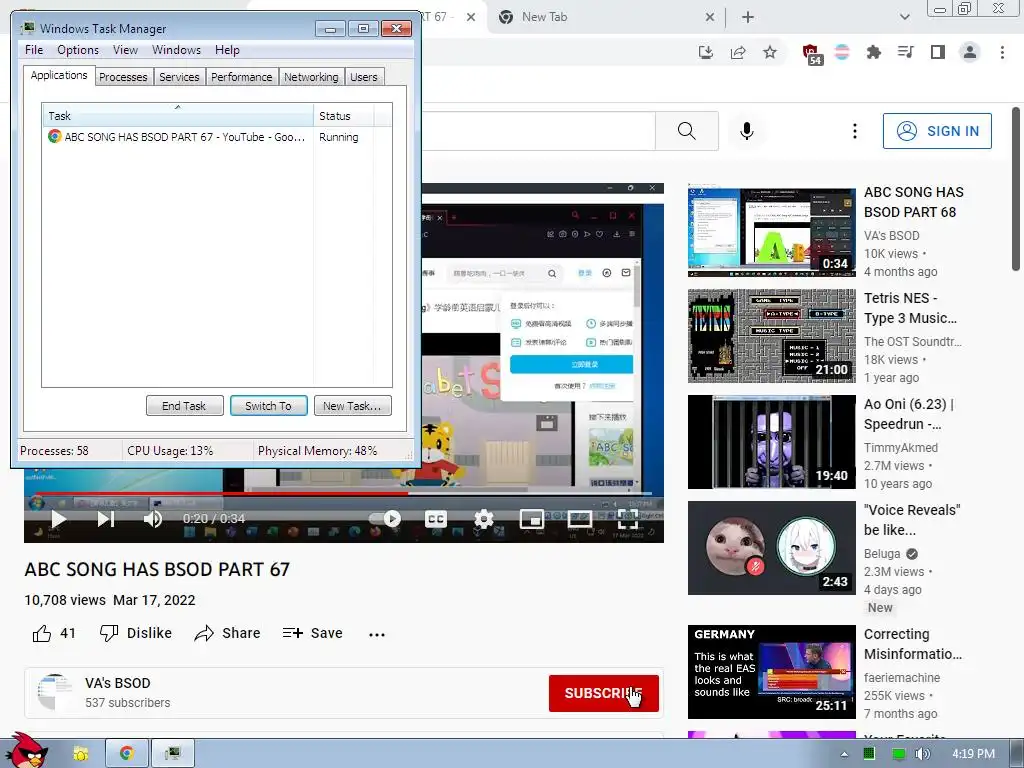Open the Chrome profile avatar

(x=970, y=52)
